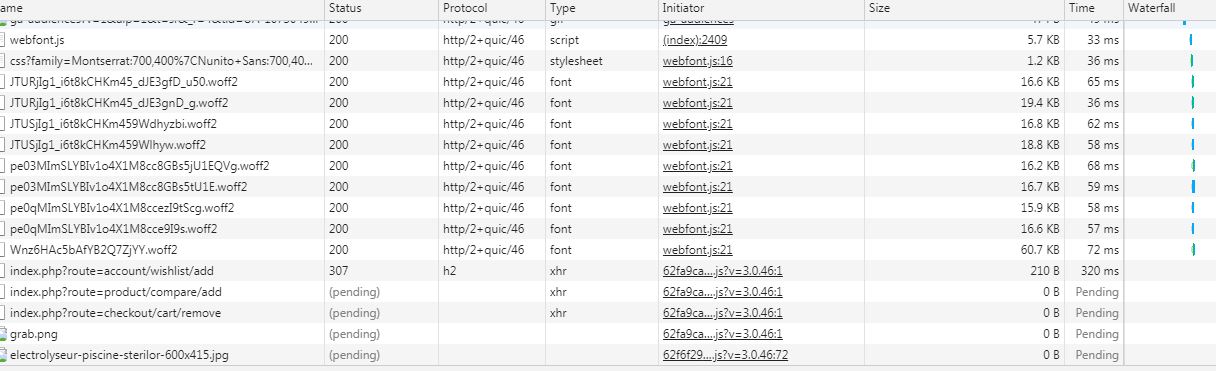Open initiator link for wishlist/add request

click(722, 271)
